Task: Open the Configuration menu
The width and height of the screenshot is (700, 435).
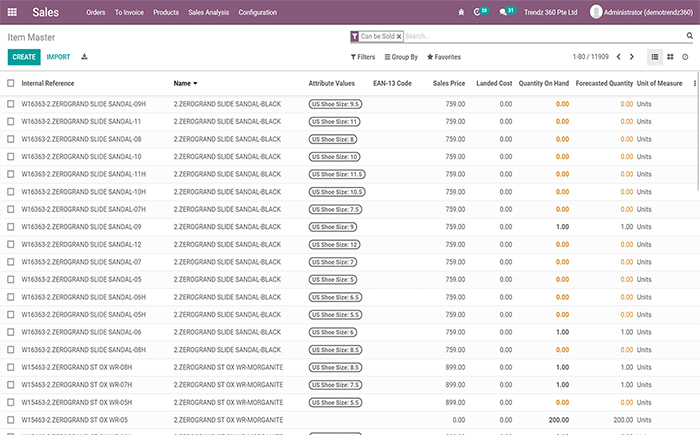Action: (258, 12)
